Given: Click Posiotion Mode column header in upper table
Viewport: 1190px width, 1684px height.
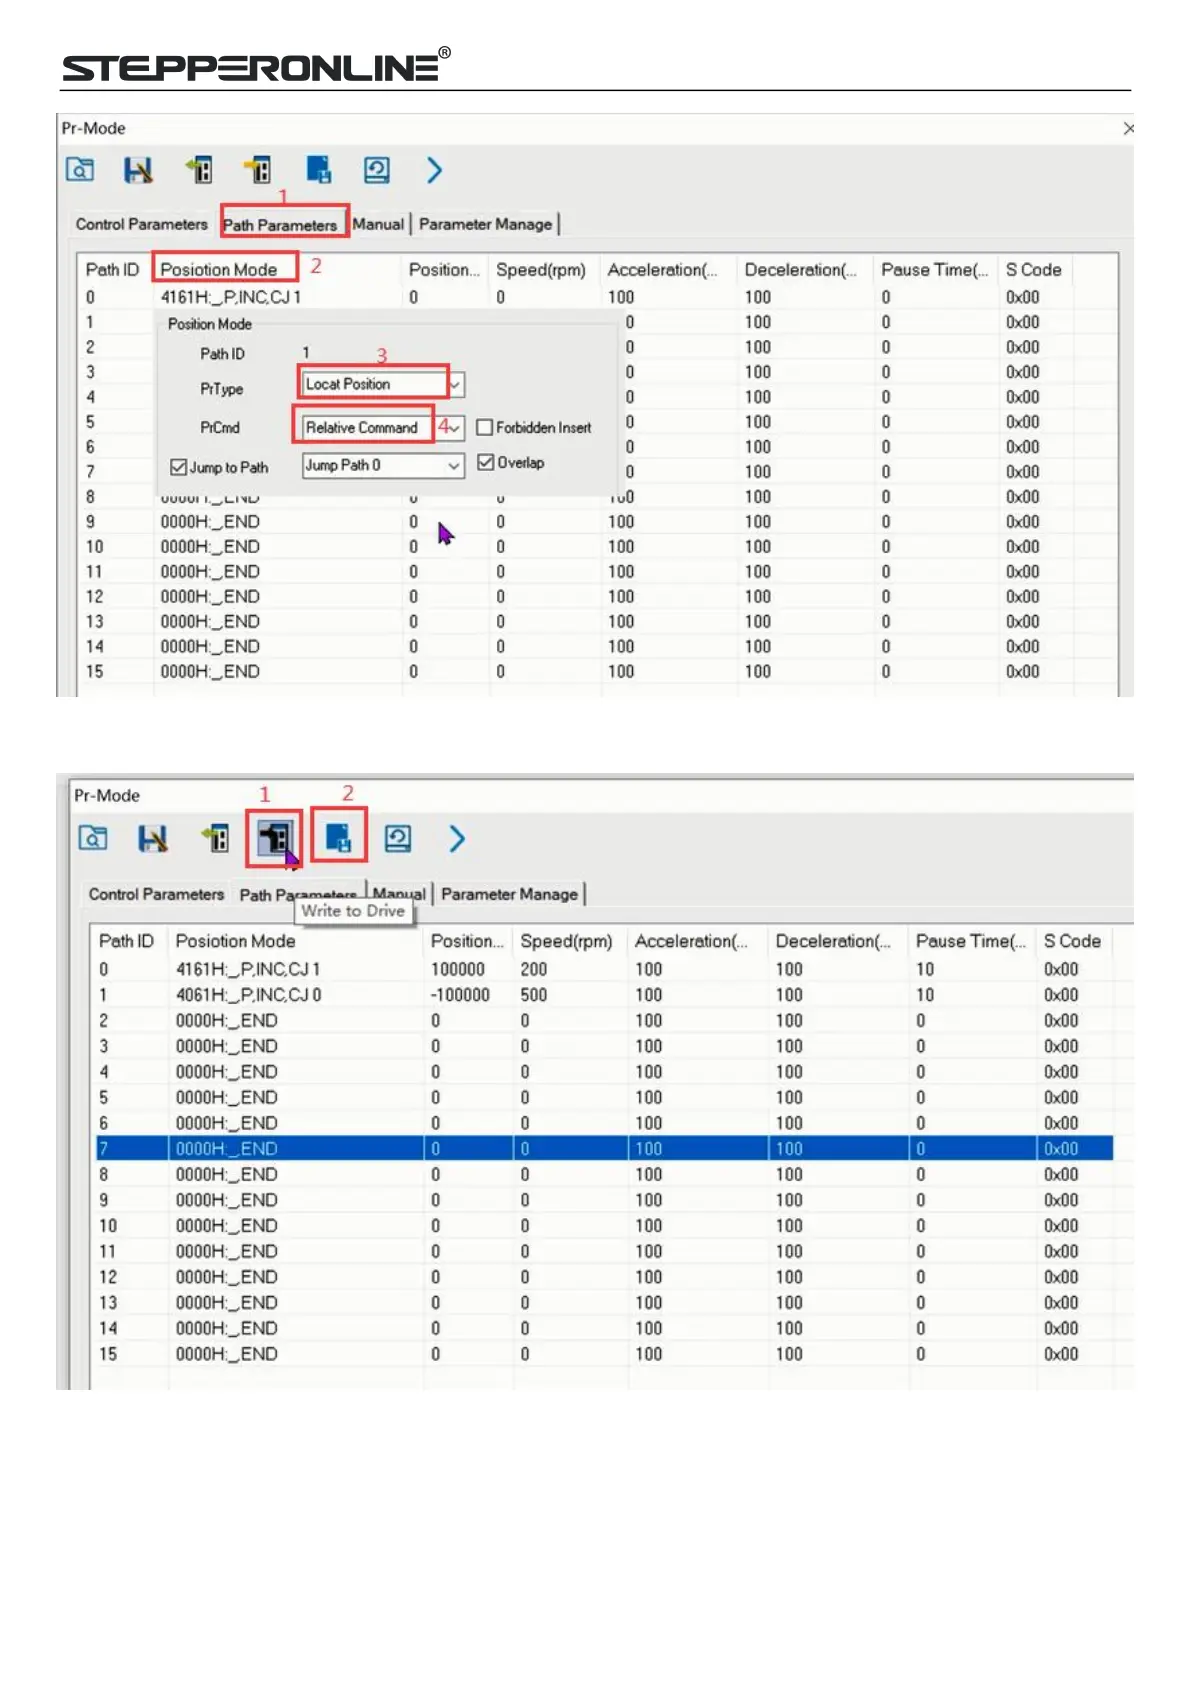Looking at the screenshot, I should click(x=219, y=269).
